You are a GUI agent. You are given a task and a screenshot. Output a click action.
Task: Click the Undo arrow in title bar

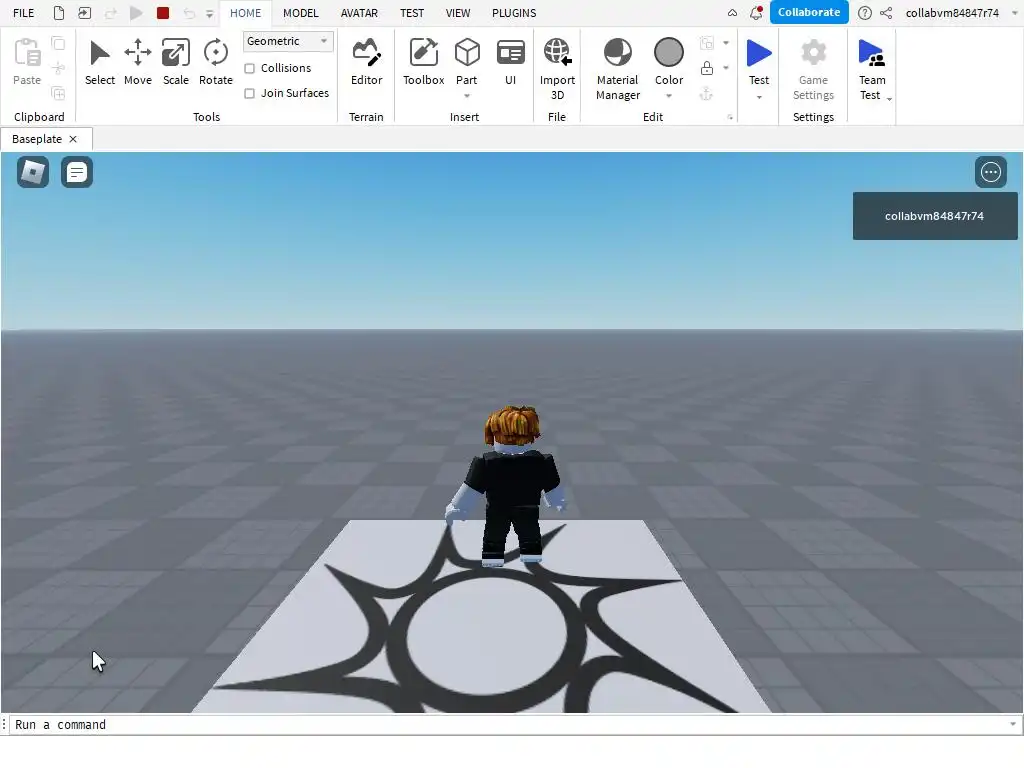point(189,13)
